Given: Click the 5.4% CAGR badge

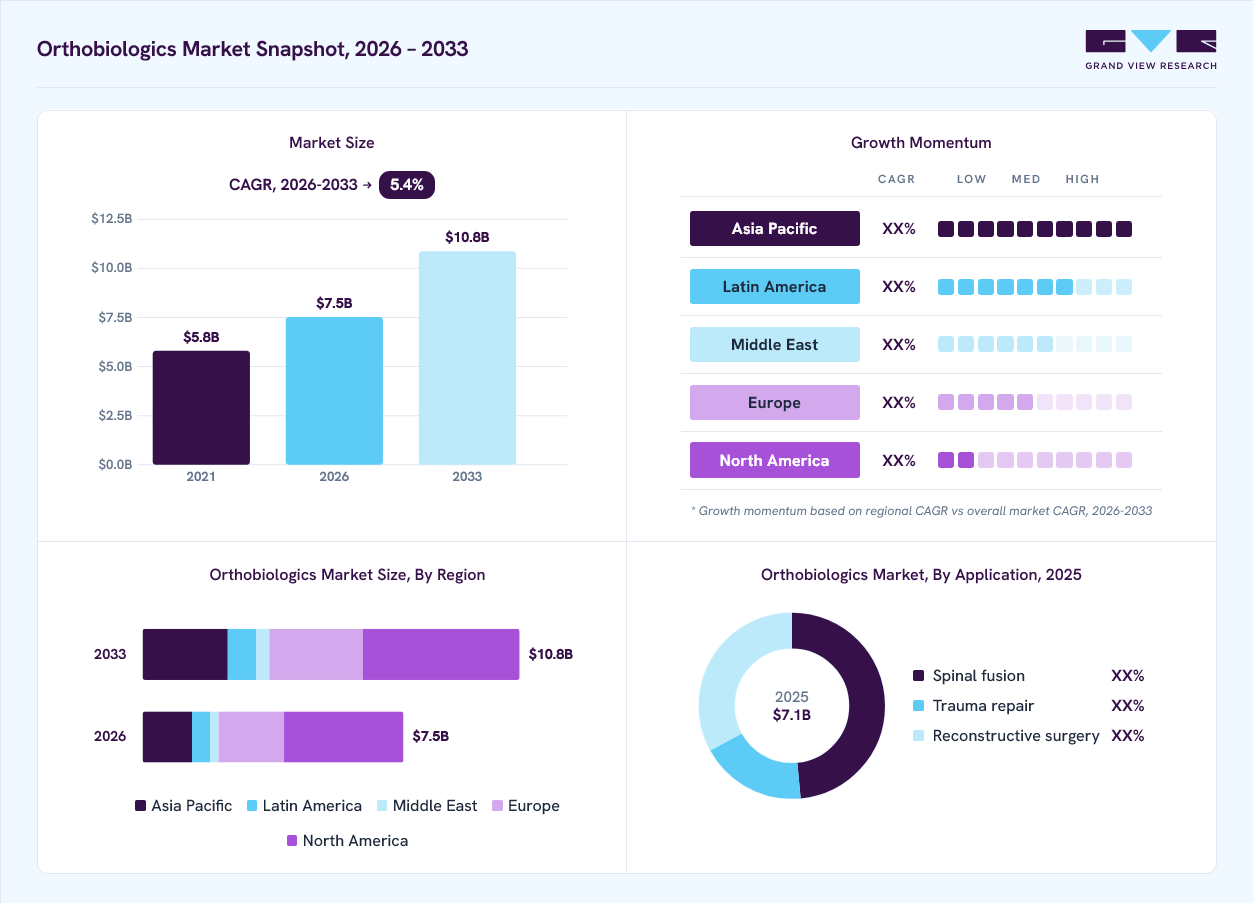Looking at the screenshot, I should 407,185.
